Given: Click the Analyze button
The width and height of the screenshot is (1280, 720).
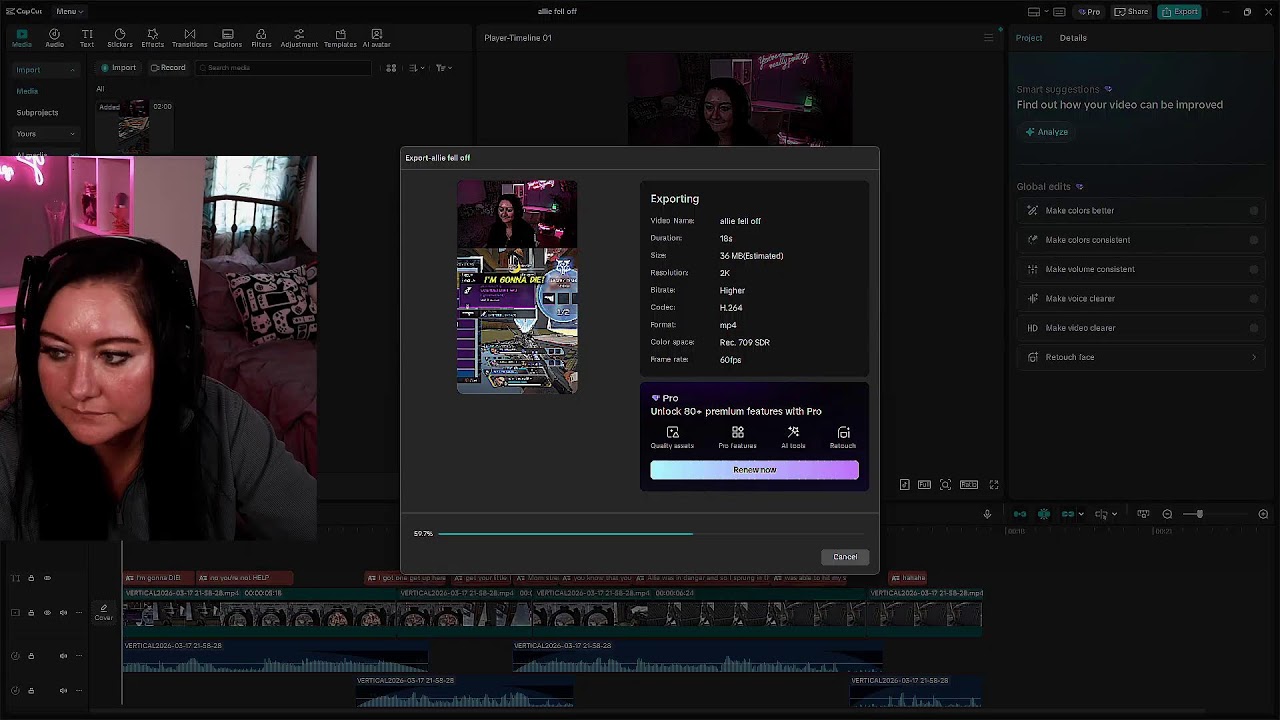Looking at the screenshot, I should [1046, 132].
